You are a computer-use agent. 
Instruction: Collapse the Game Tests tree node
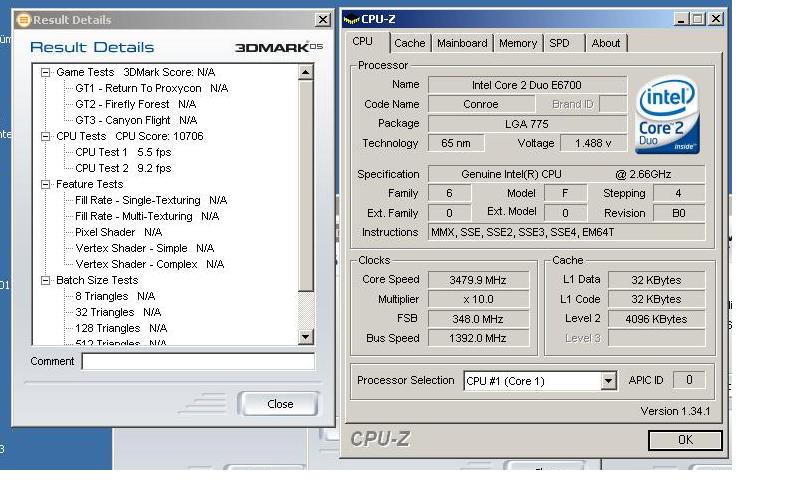tap(45, 72)
